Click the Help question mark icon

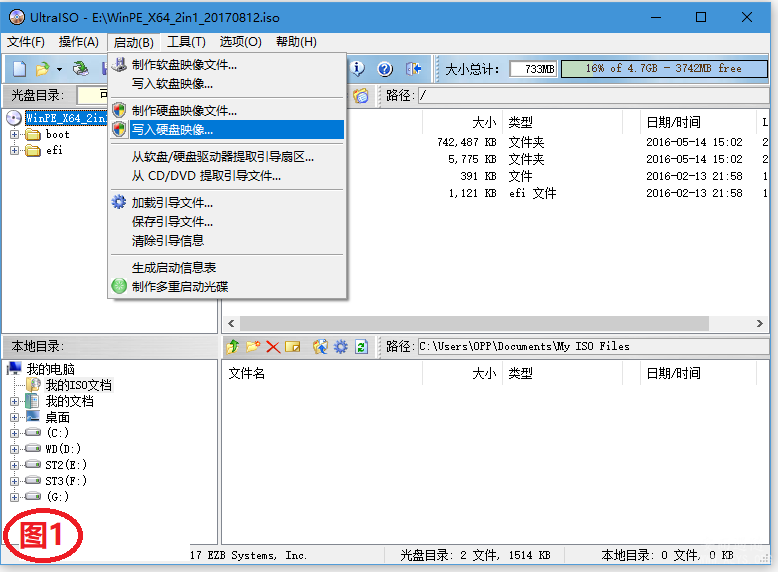(x=385, y=68)
